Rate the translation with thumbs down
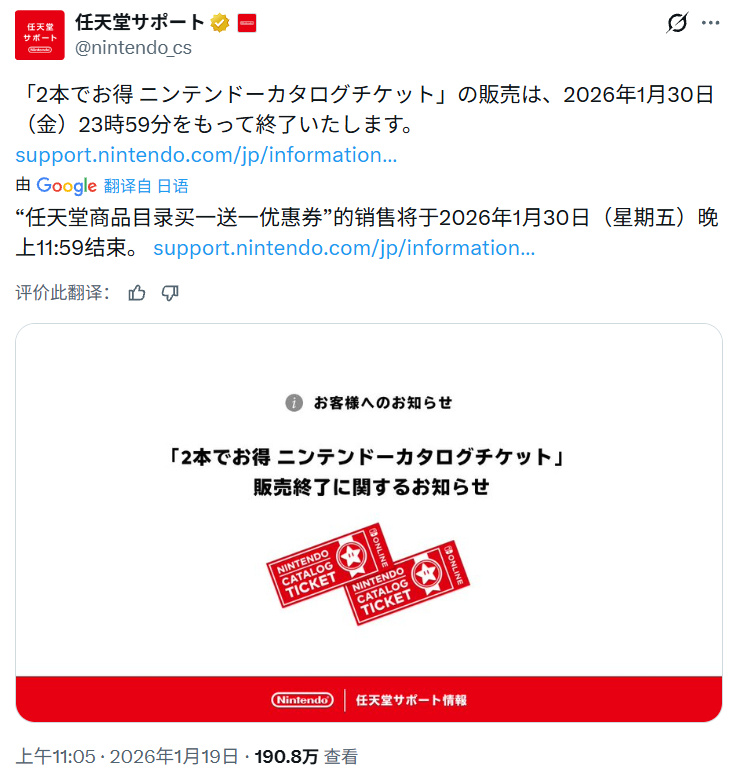Viewport: 738px width, 776px height. point(170,293)
